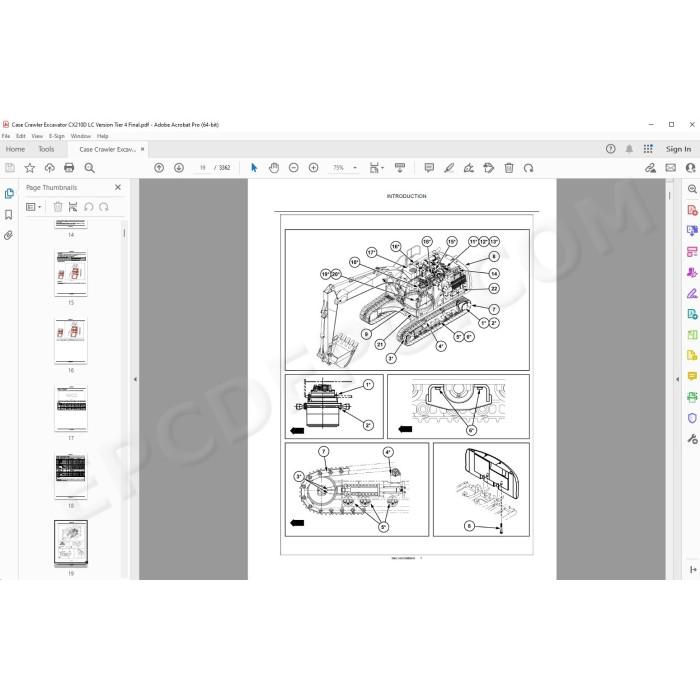Screen dimensions: 700x700
Task: Collapse the left navigation pane arrow
Action: point(135,379)
